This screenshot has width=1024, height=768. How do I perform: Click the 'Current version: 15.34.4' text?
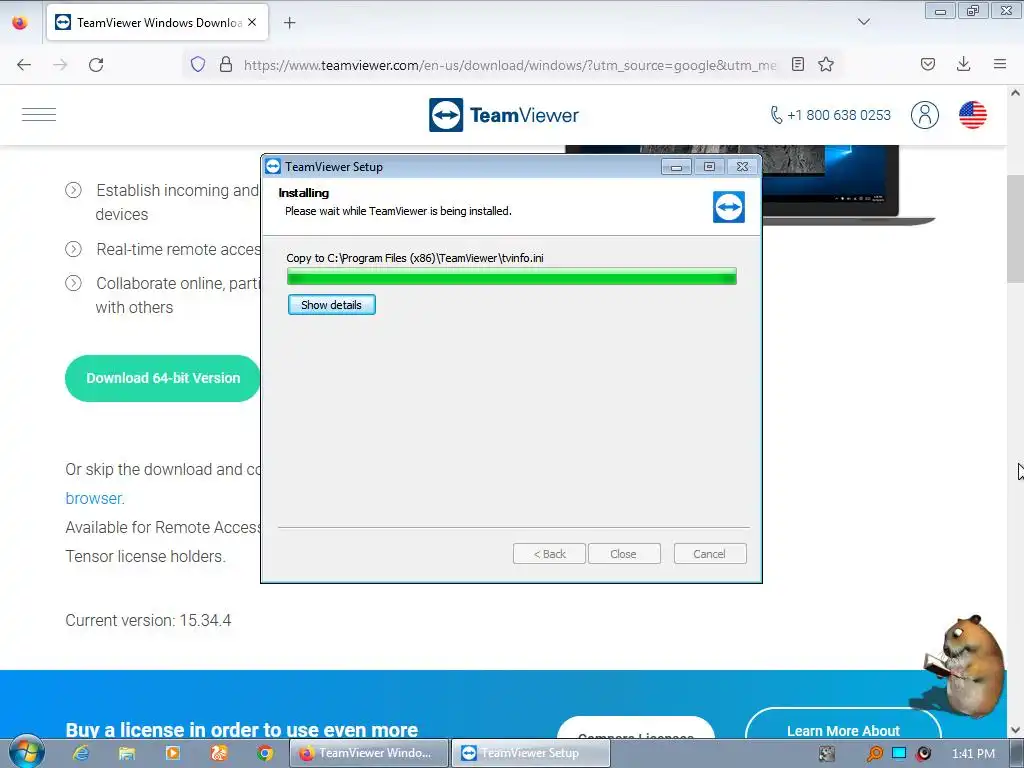point(148,620)
